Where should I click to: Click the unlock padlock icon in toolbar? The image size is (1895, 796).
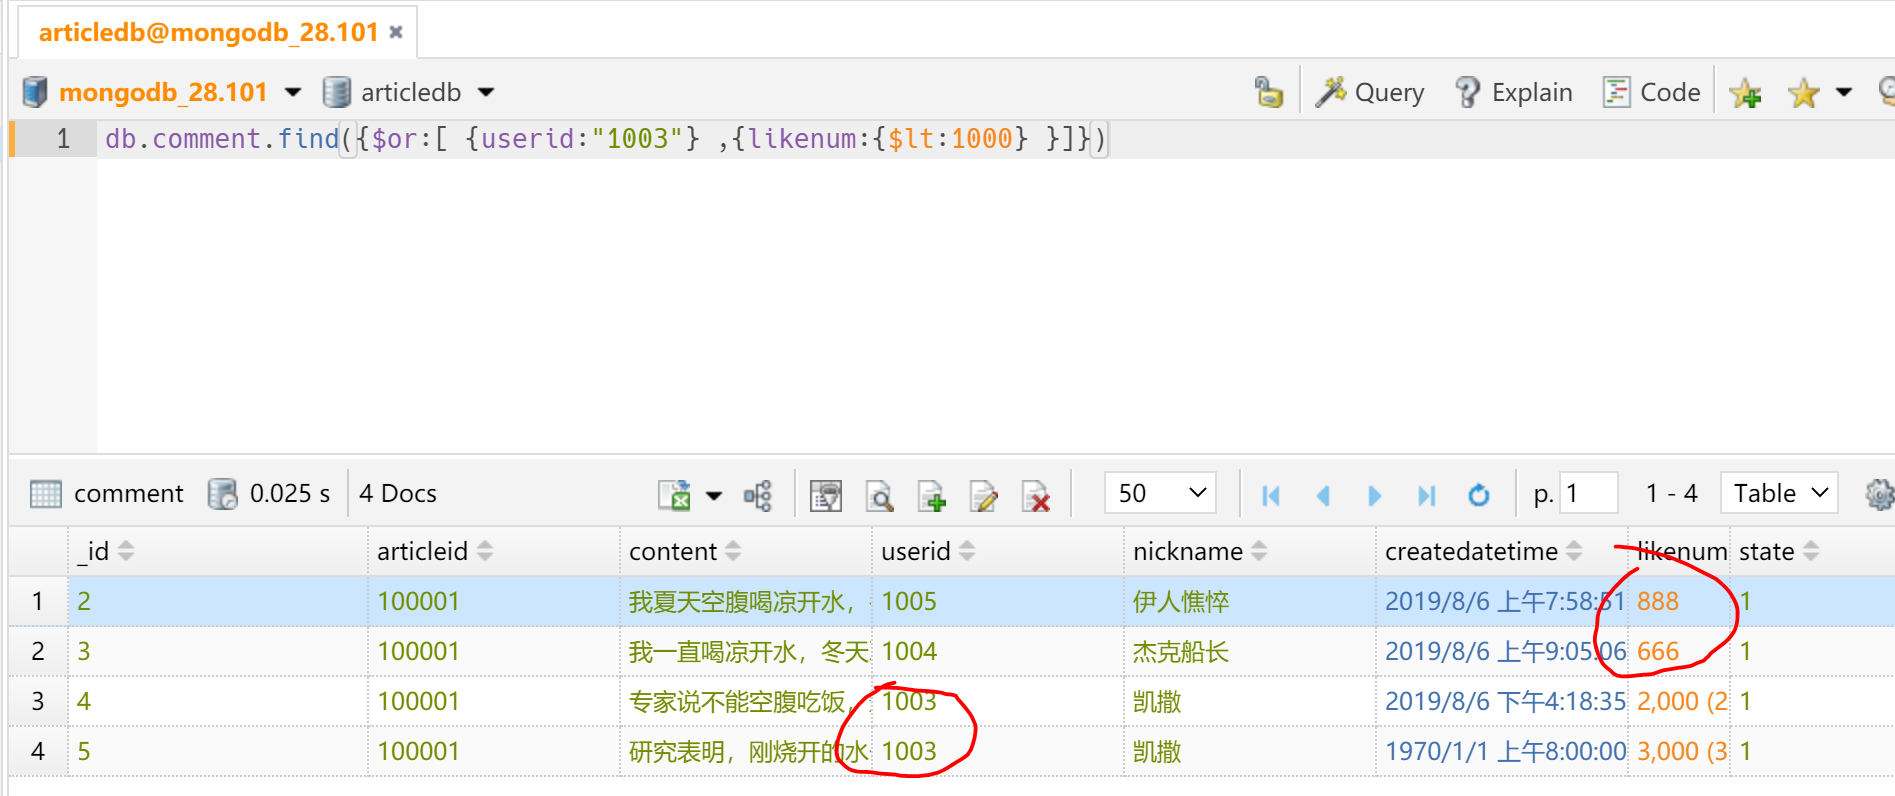[x=1268, y=92]
